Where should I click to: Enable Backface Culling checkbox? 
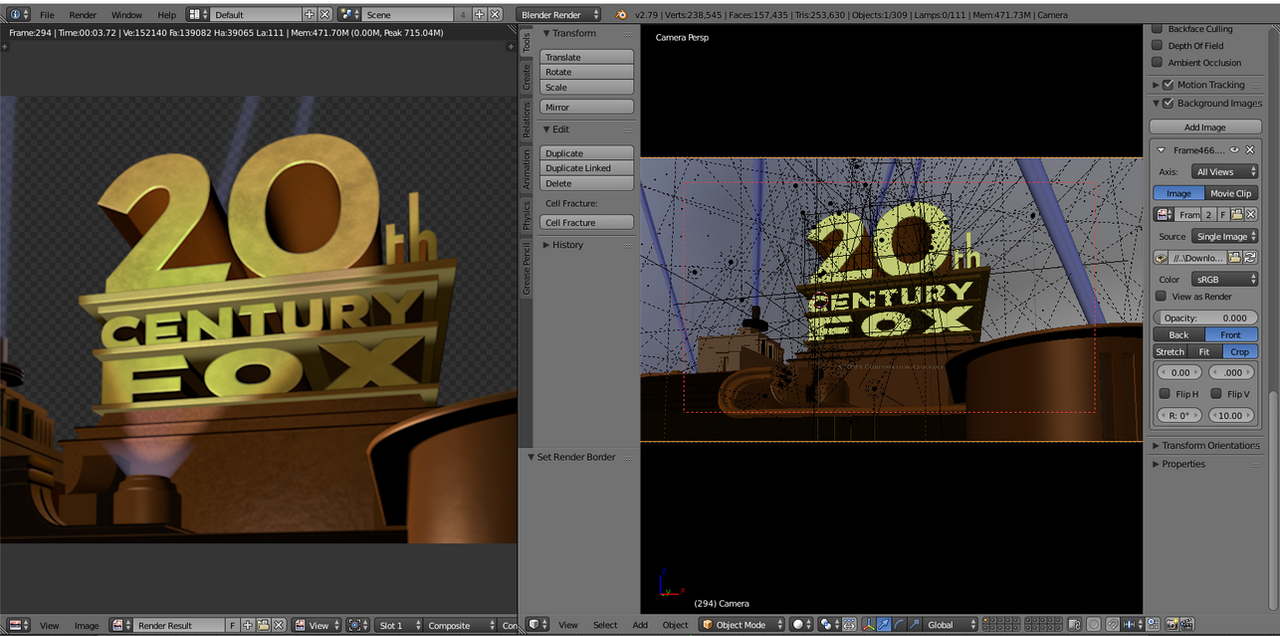tap(1157, 30)
